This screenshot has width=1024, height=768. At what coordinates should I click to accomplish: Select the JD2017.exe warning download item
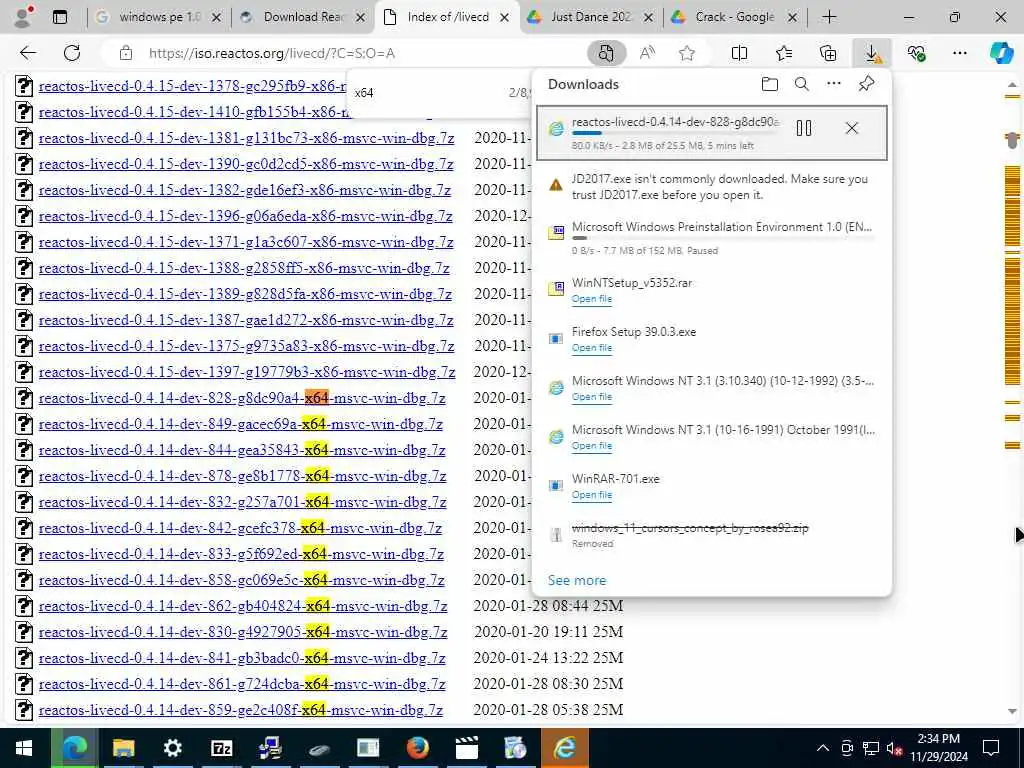tap(712, 186)
